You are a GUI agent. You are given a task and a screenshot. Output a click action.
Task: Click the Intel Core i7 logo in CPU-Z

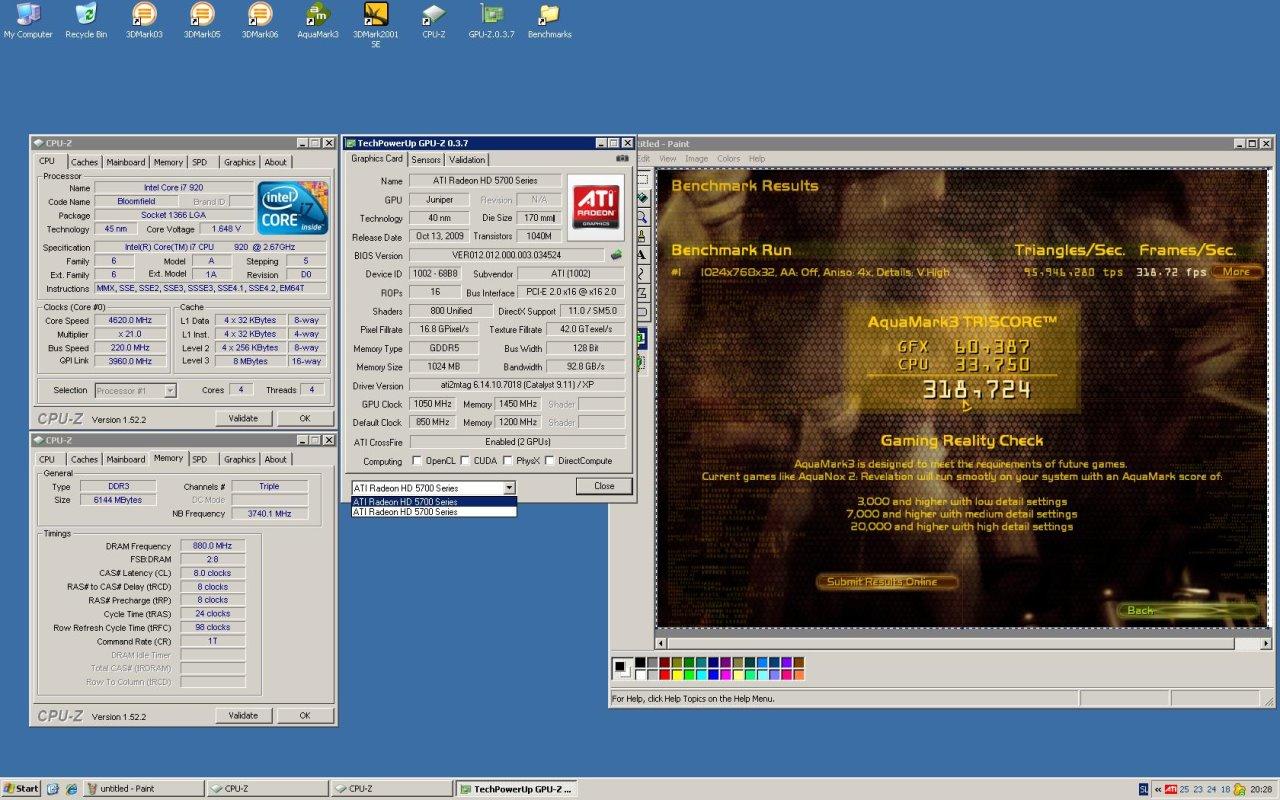(292, 207)
